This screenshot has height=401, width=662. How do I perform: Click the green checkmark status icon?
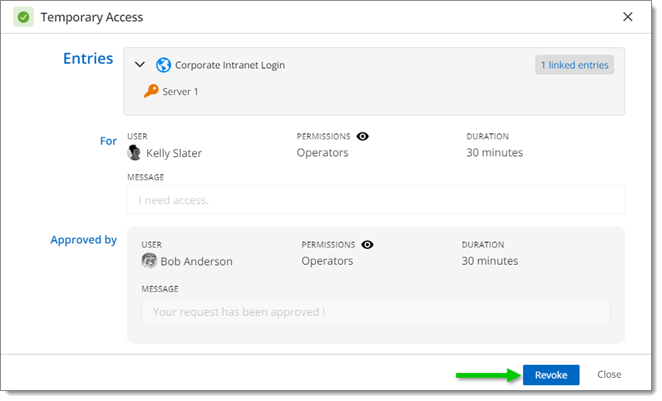point(23,17)
